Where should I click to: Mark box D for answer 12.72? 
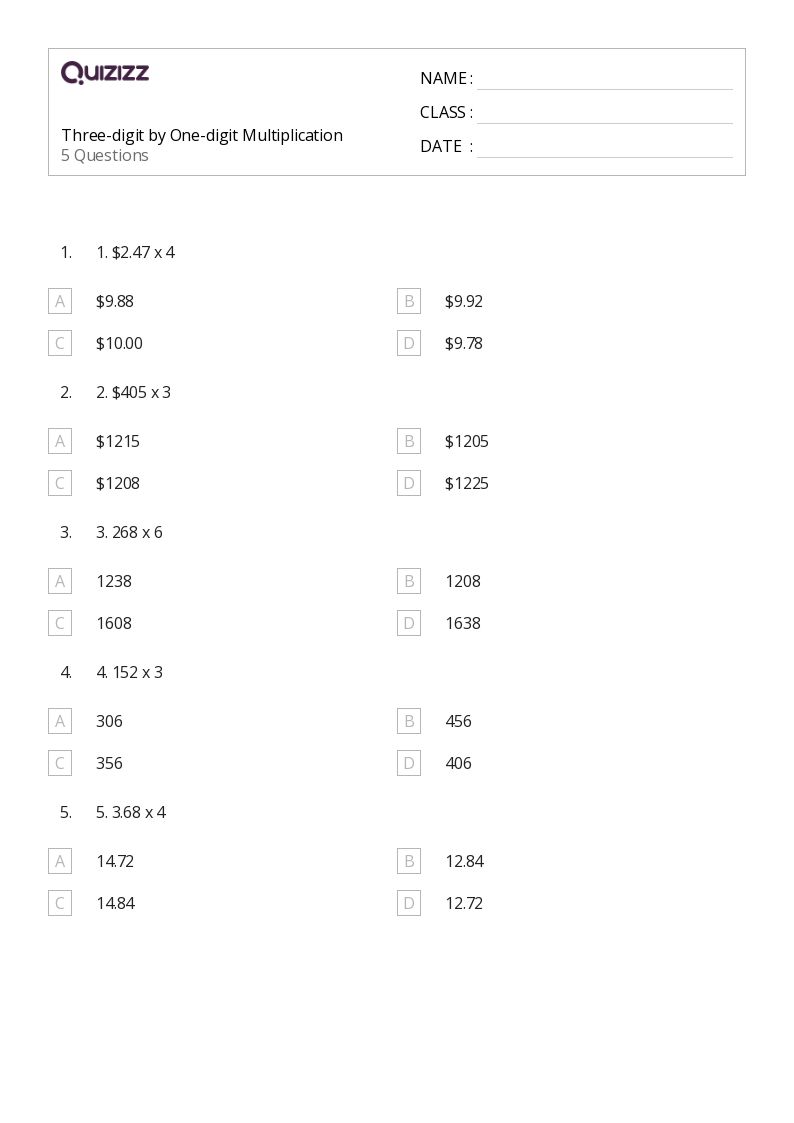pos(409,903)
